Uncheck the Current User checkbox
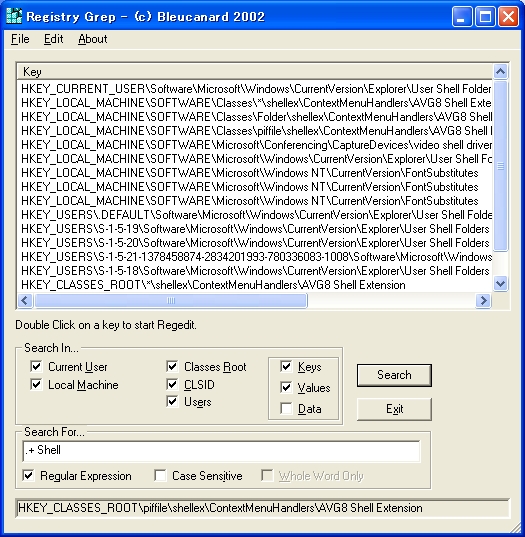 (36, 366)
